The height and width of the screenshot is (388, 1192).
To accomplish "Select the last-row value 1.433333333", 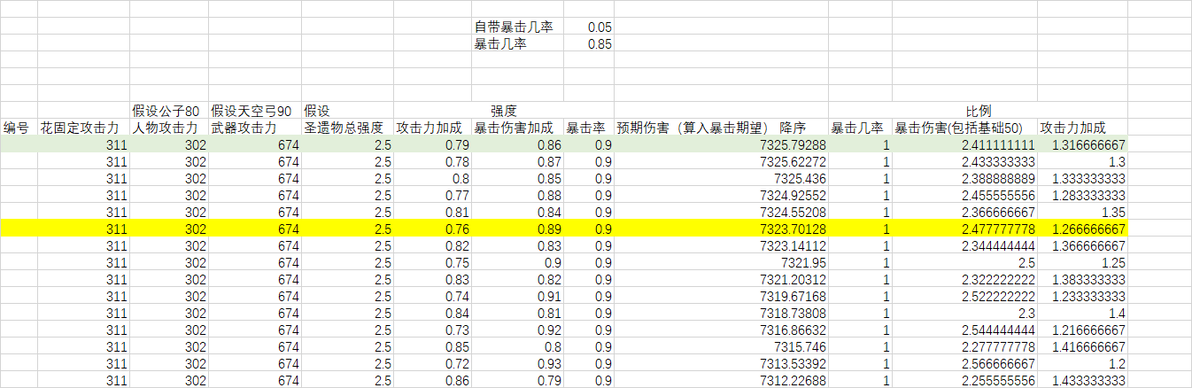I will click(1083, 380).
